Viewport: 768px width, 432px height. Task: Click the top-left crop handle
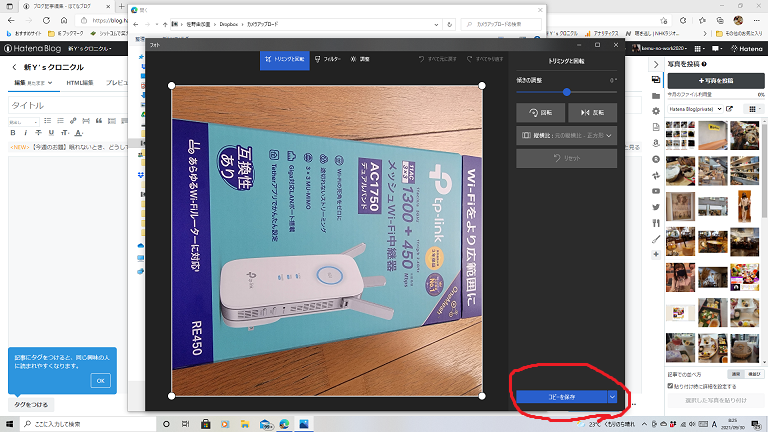point(171,86)
